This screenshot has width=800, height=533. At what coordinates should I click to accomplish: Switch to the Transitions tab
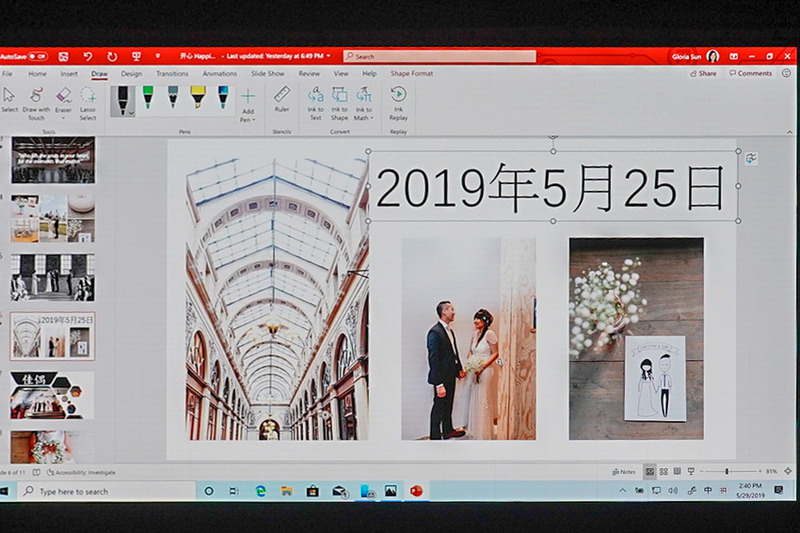pyautogui.click(x=172, y=74)
